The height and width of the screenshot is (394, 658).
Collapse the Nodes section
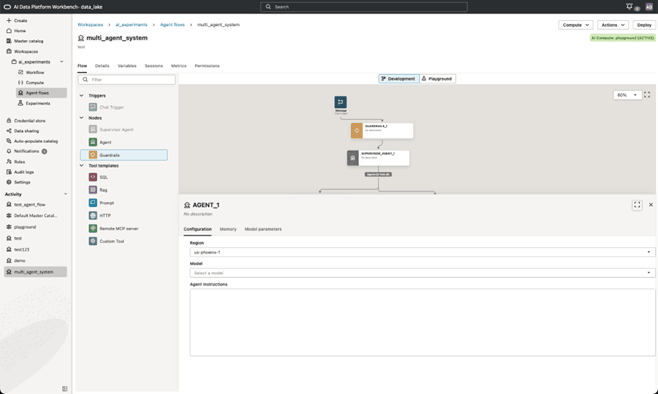pyautogui.click(x=81, y=118)
